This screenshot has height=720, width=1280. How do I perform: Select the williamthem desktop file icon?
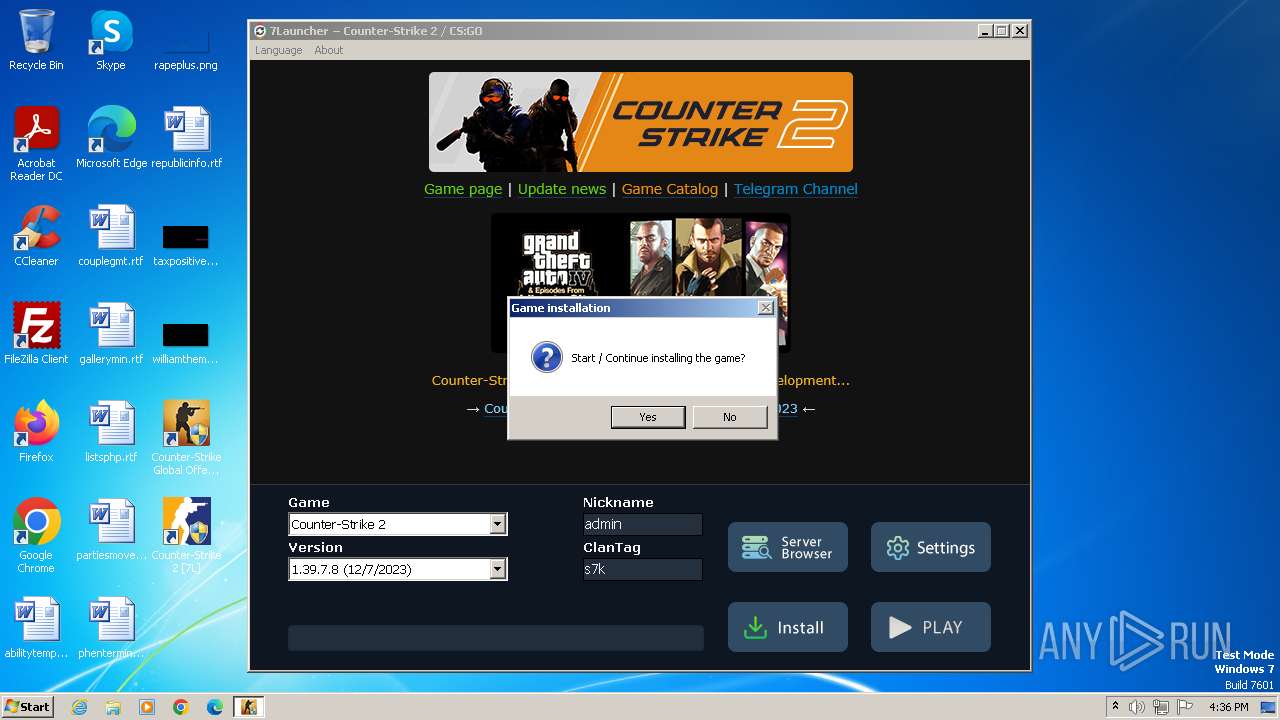tap(186, 341)
